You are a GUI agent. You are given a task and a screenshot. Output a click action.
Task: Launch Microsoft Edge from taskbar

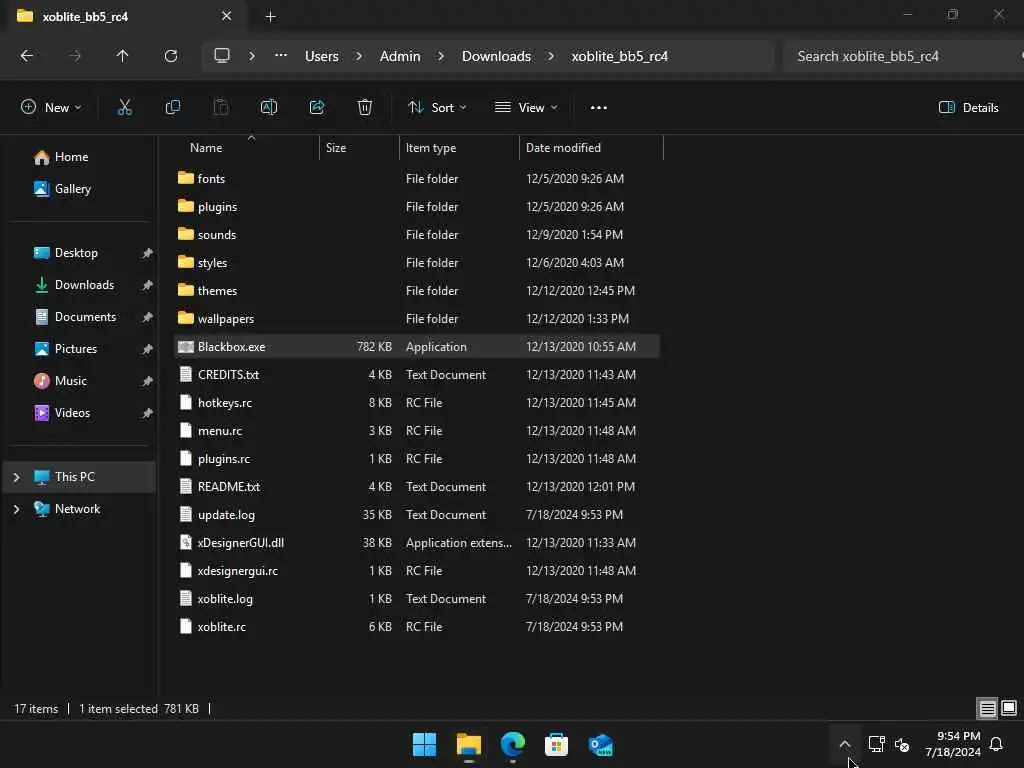tap(513, 744)
